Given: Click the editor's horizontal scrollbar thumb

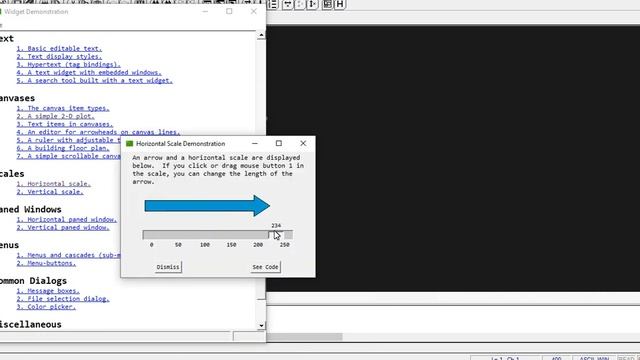Looking at the screenshot, I should [x=304, y=337].
